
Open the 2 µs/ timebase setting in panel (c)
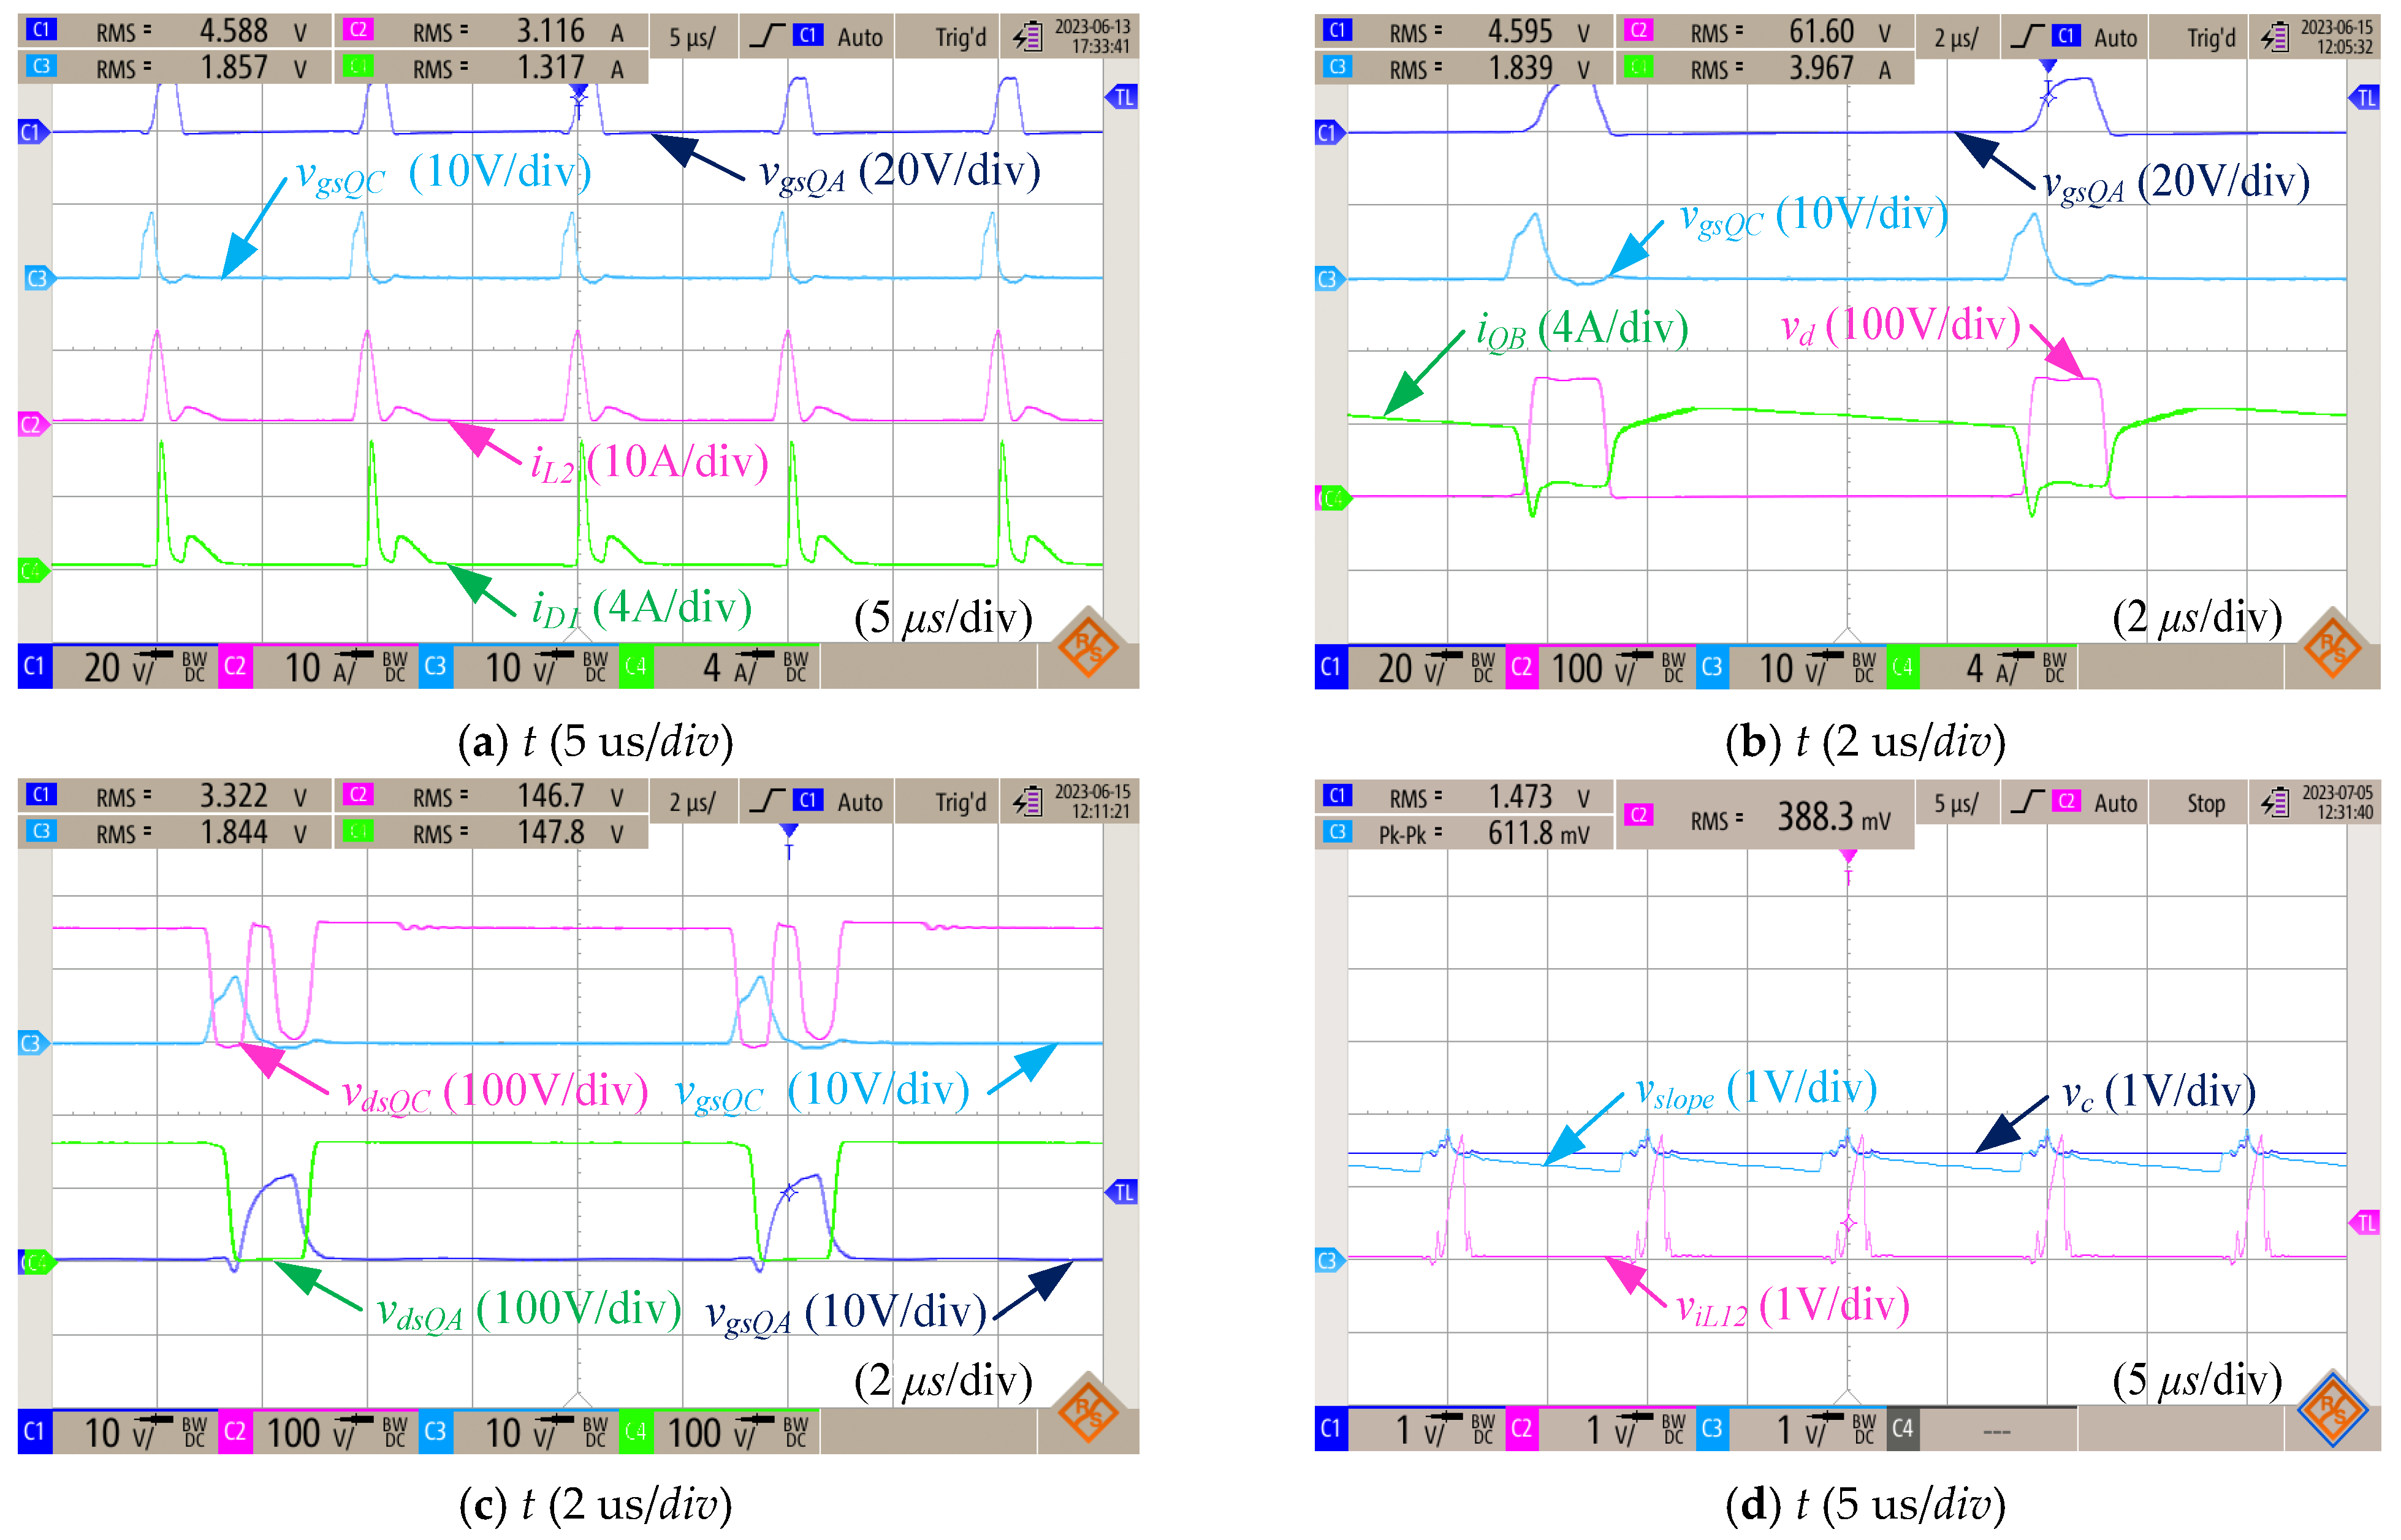(692, 802)
